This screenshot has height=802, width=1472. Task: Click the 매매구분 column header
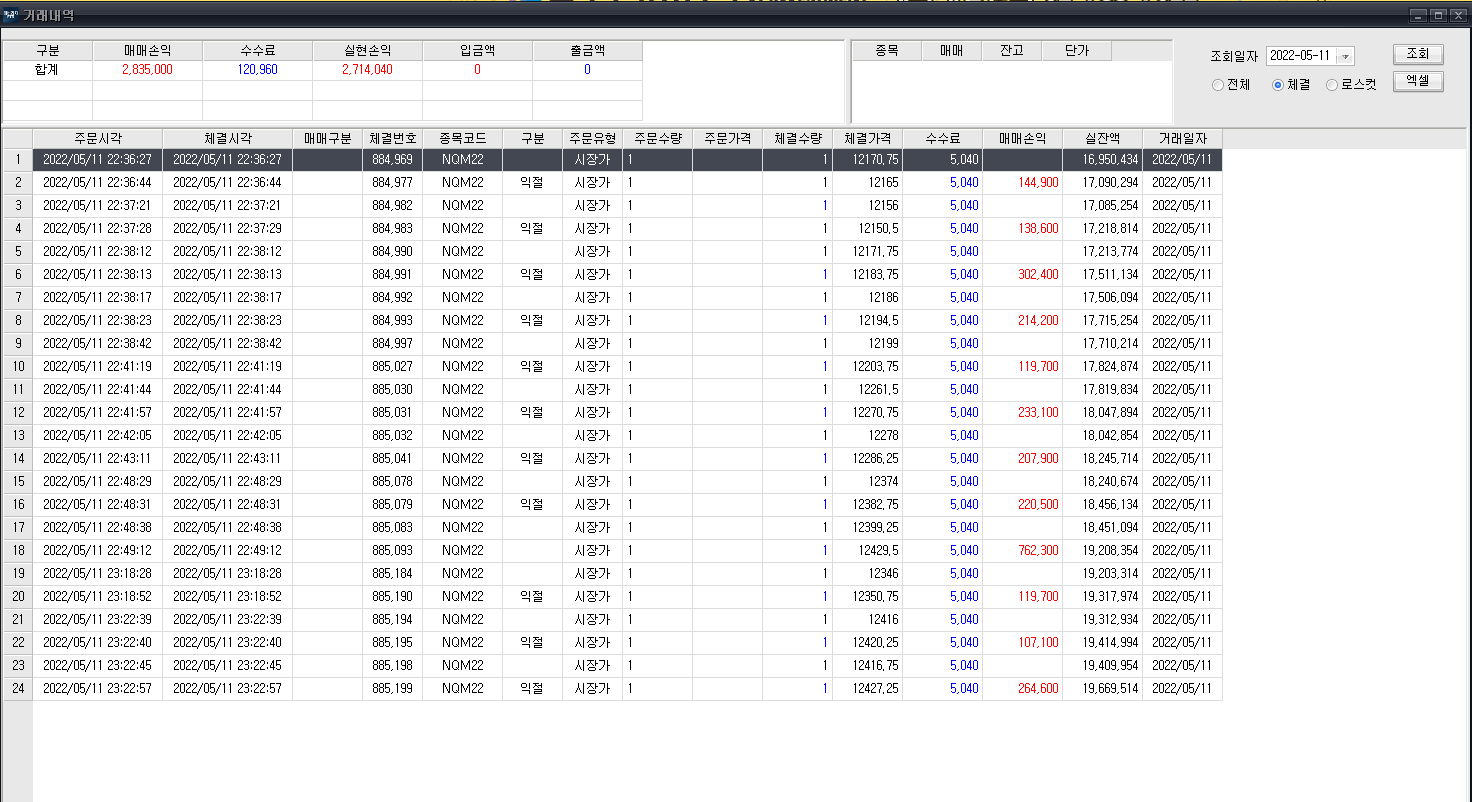coord(327,138)
